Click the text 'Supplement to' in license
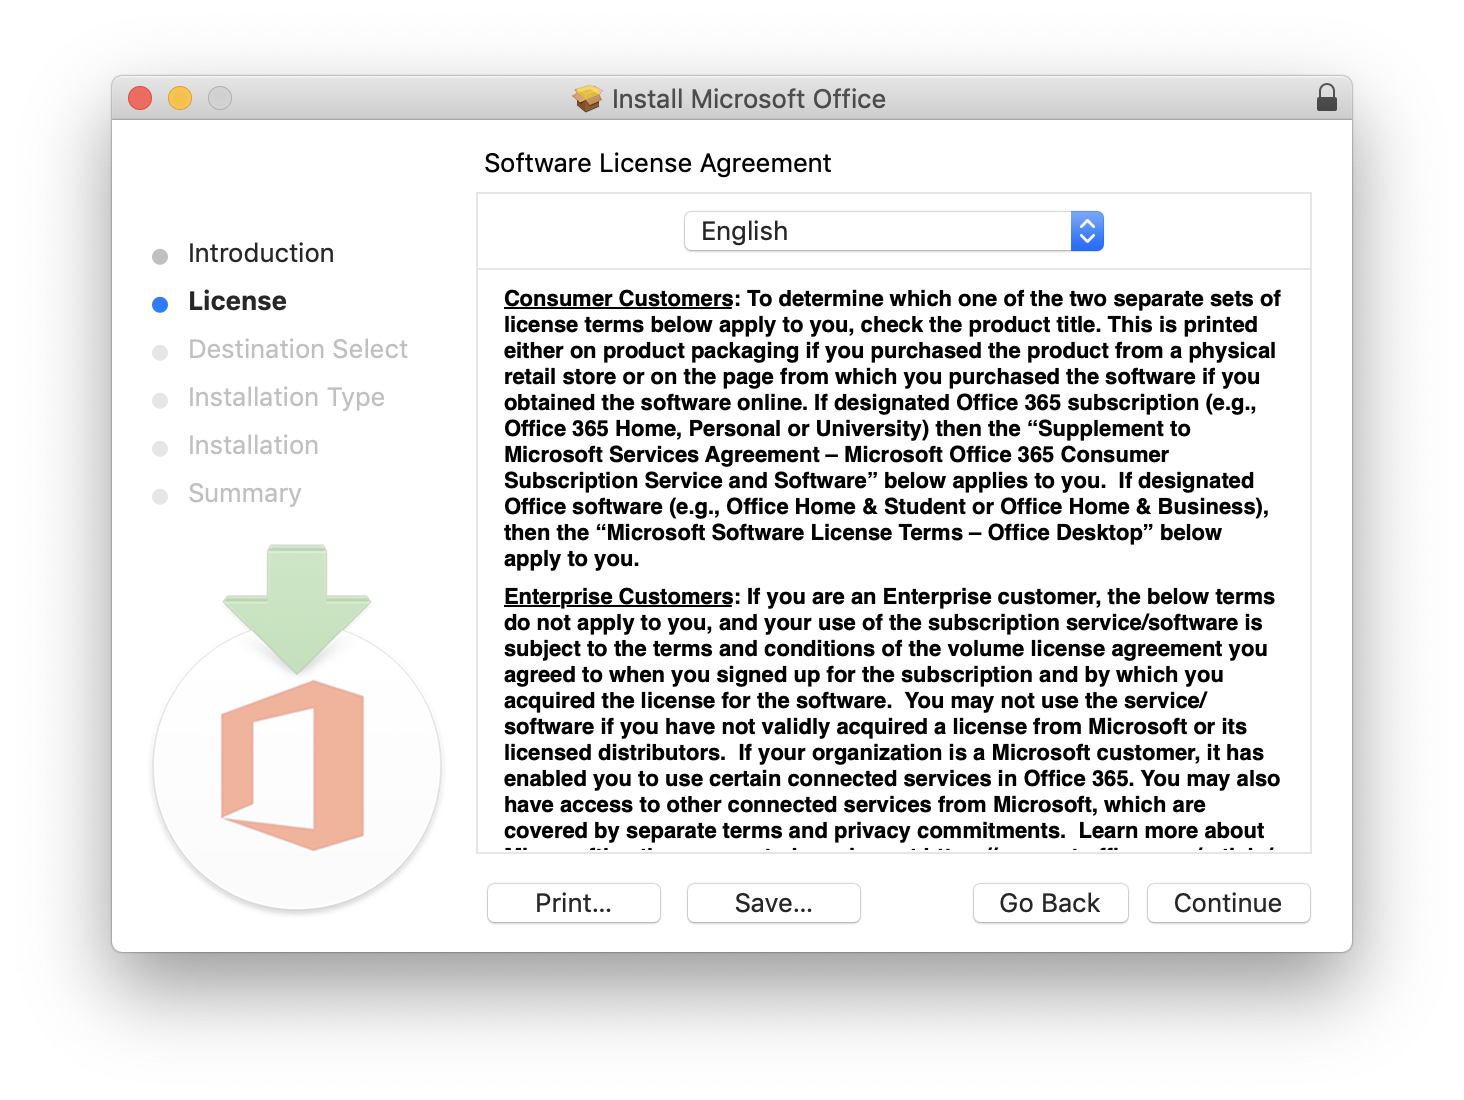 point(1114,428)
